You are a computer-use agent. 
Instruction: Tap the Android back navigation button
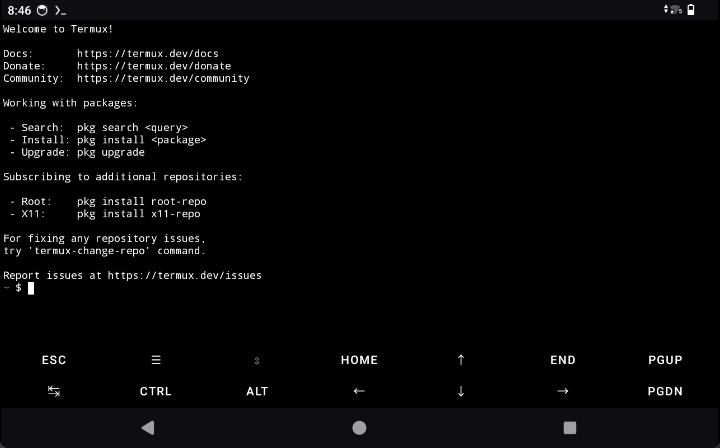click(x=148, y=427)
